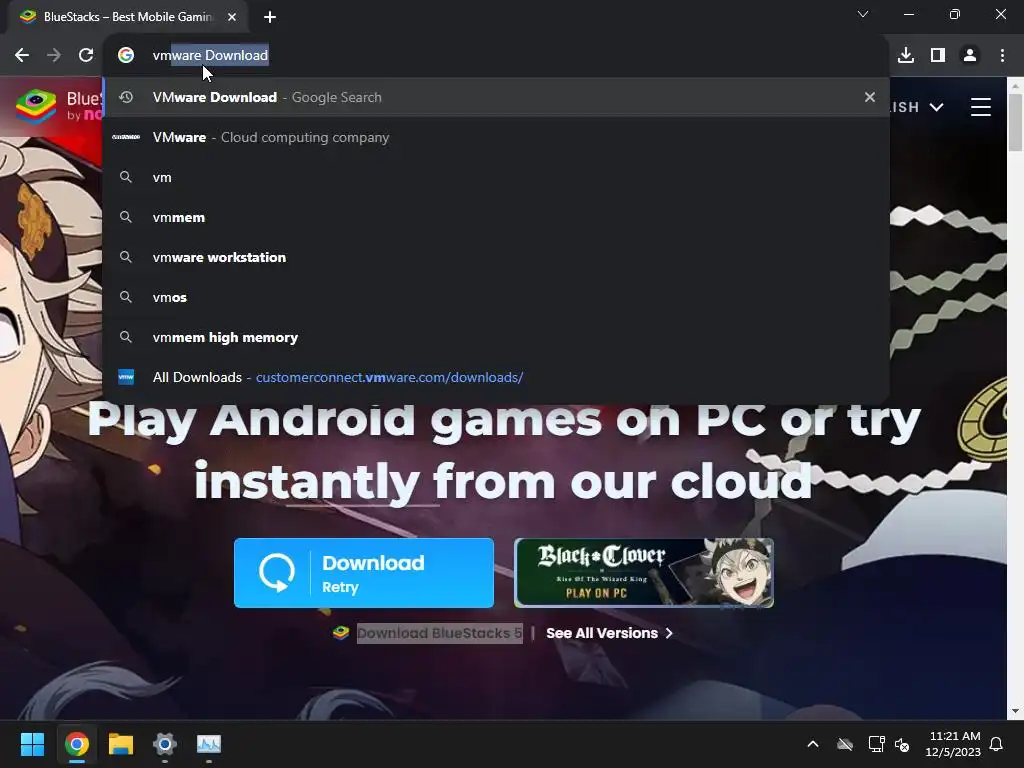
Task: Open File Explorer from the taskbar
Action: (x=121, y=744)
